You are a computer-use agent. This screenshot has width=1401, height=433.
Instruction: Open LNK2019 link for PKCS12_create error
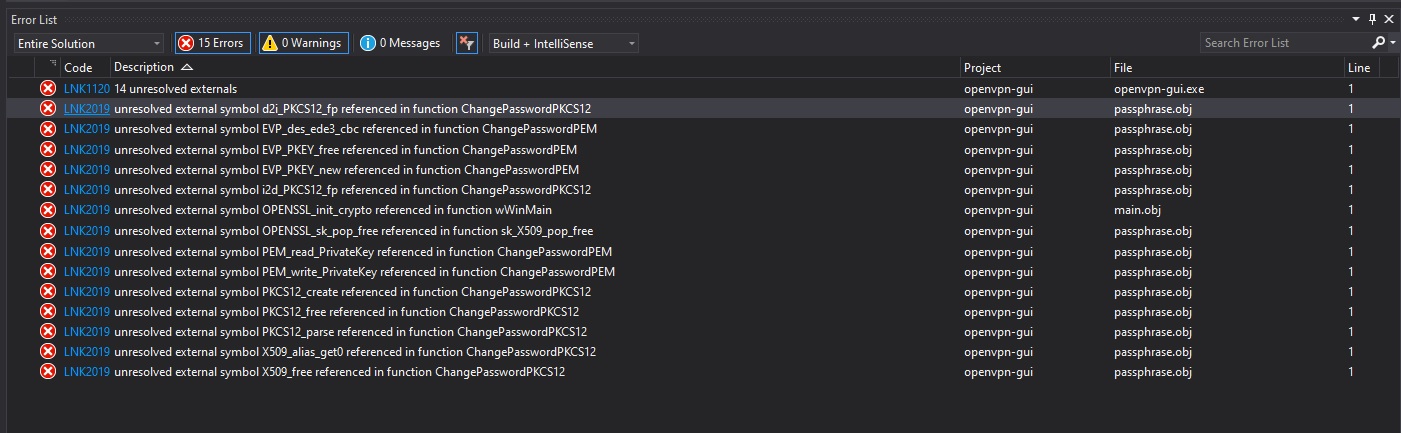click(x=87, y=291)
